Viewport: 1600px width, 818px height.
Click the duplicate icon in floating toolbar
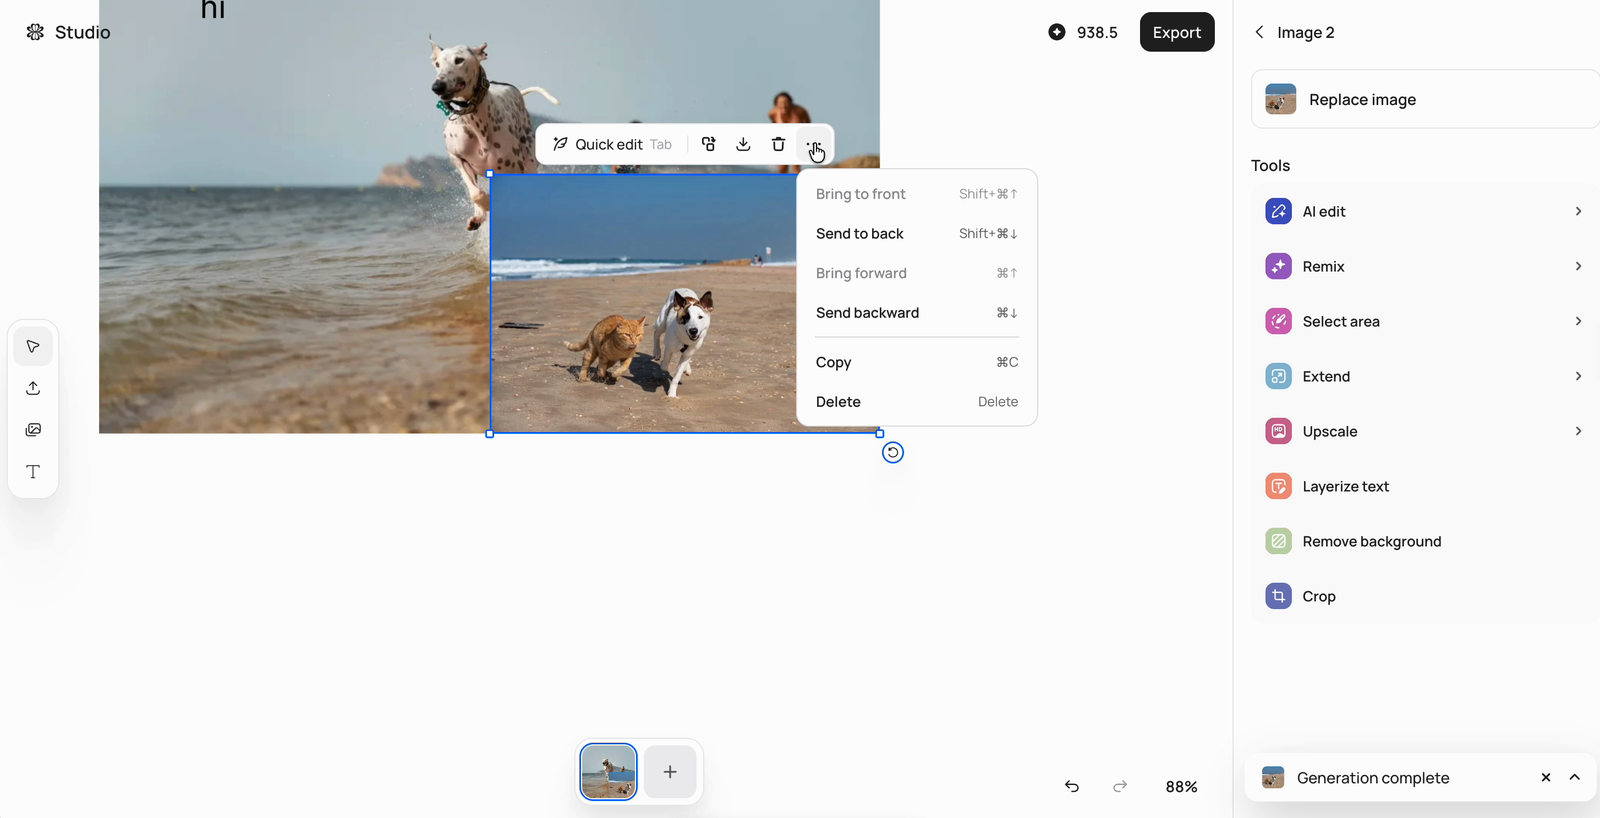tap(708, 144)
